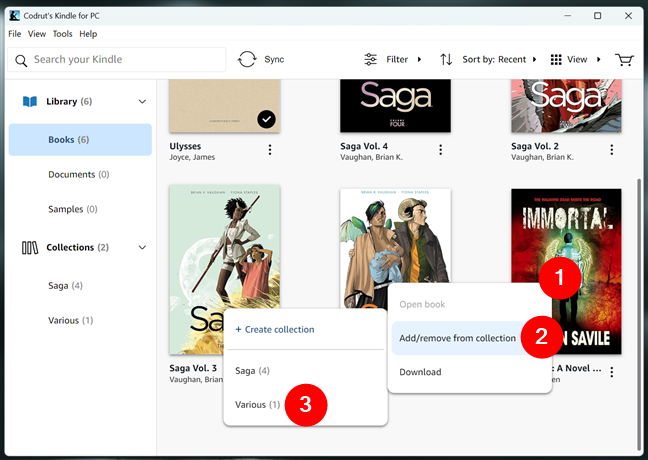Click the search magnifier icon
This screenshot has width=648, height=460.
(x=21, y=60)
